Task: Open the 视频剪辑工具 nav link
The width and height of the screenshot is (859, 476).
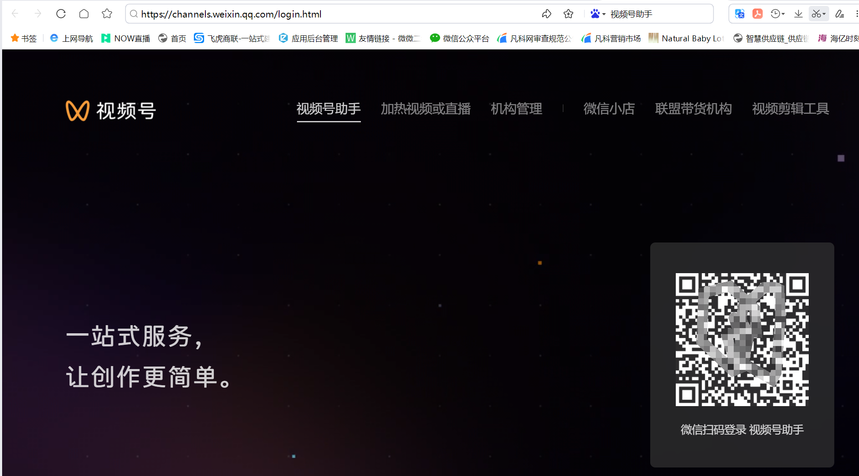Action: (x=791, y=109)
